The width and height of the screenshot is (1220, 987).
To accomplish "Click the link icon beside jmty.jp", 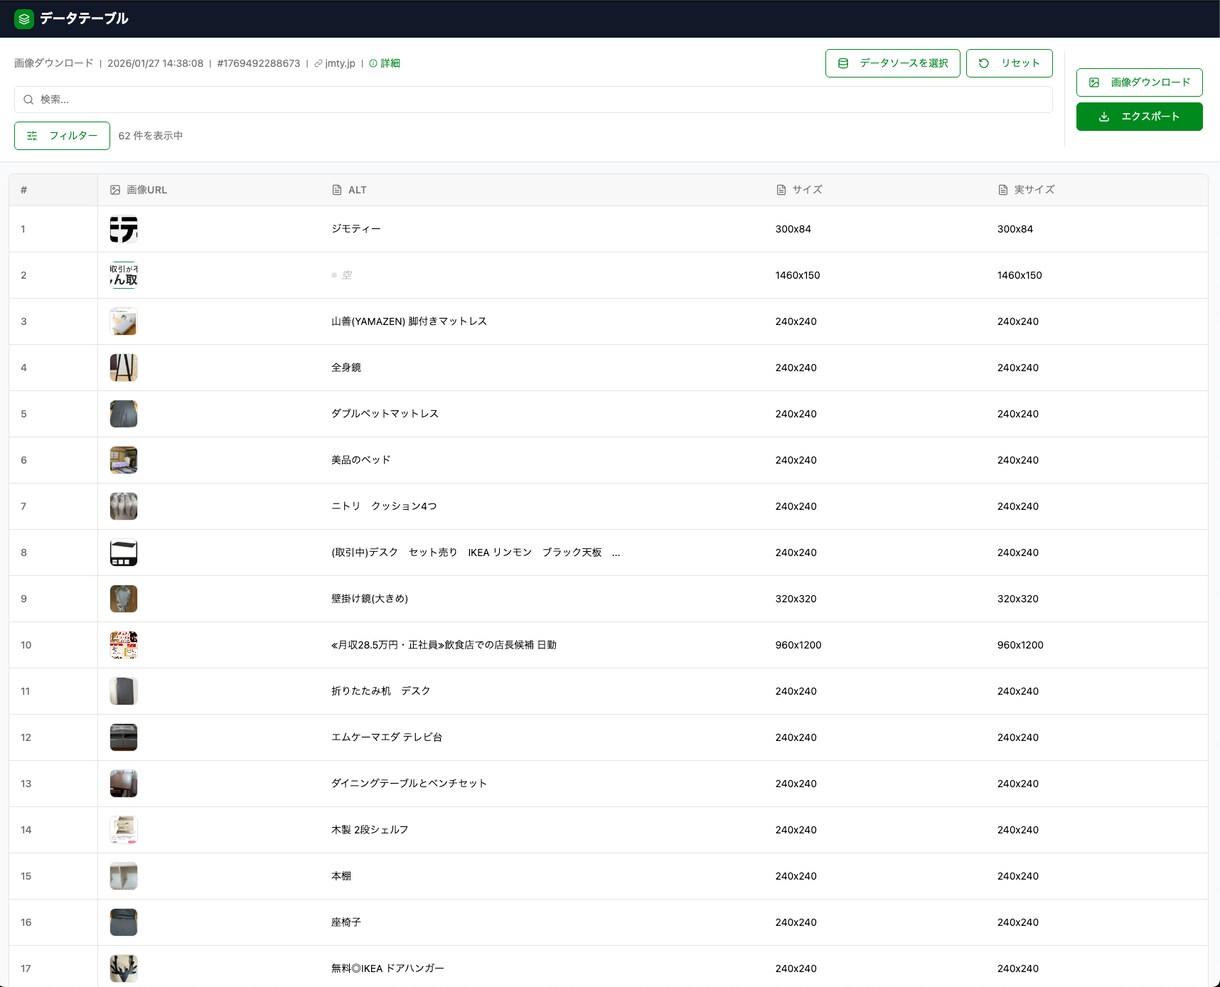I will point(318,63).
